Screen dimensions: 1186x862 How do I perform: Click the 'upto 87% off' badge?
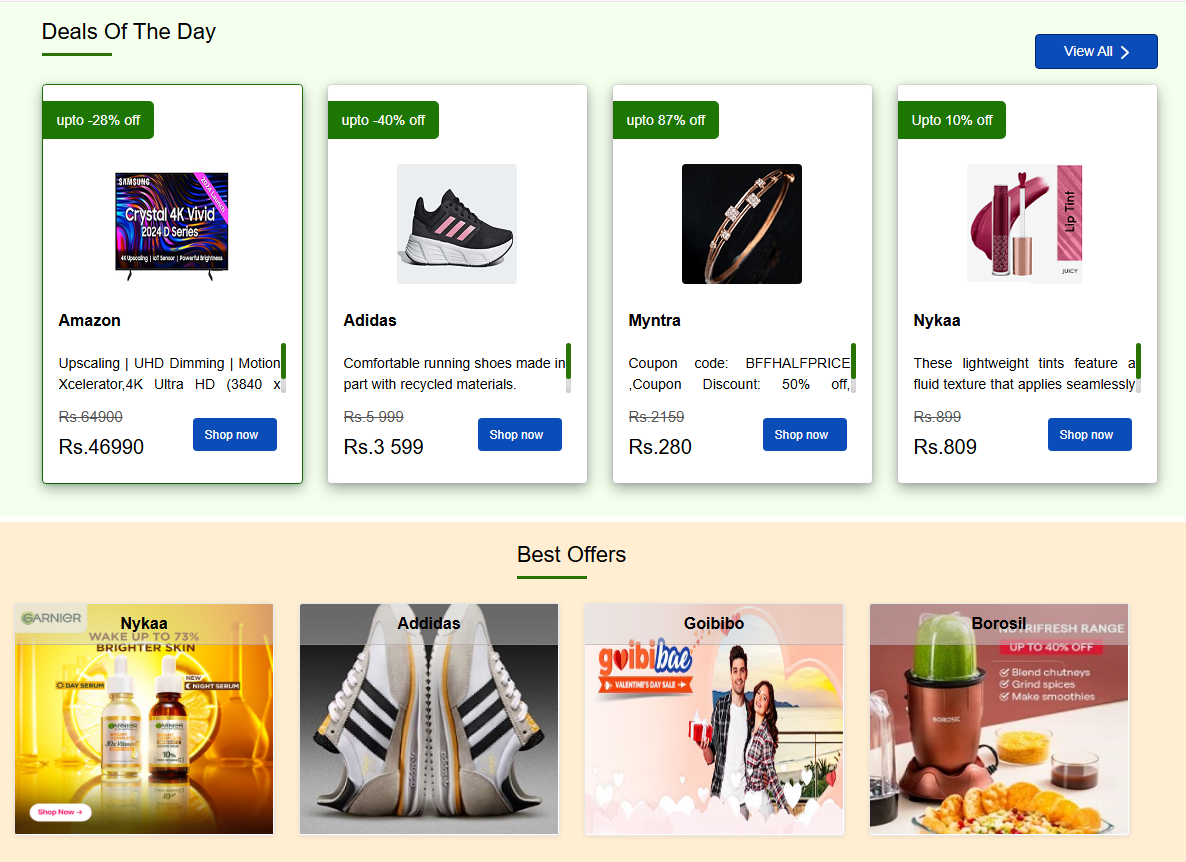coord(666,120)
